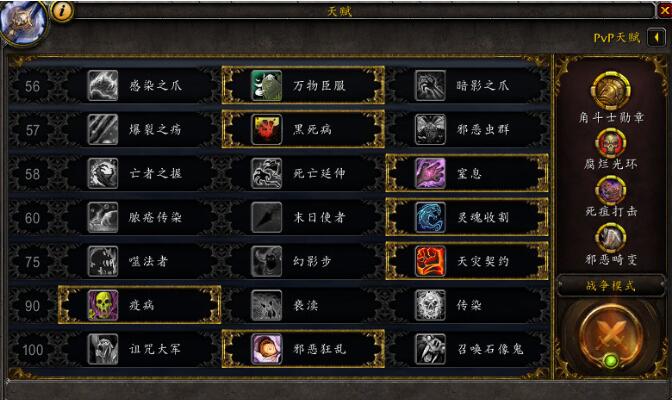Choose the 黑死病 talent icon
This screenshot has height=400, width=672.
(267, 129)
